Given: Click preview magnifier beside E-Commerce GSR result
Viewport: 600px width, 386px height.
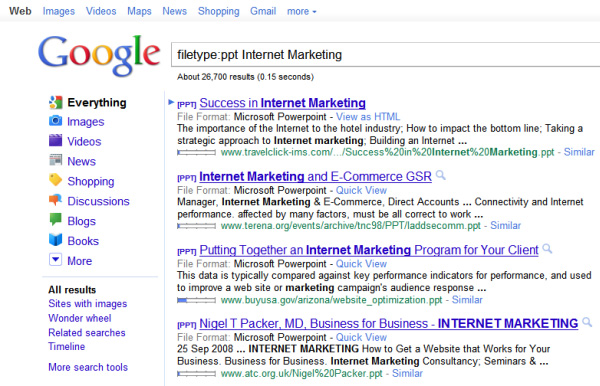Looking at the screenshot, I should point(441,176).
